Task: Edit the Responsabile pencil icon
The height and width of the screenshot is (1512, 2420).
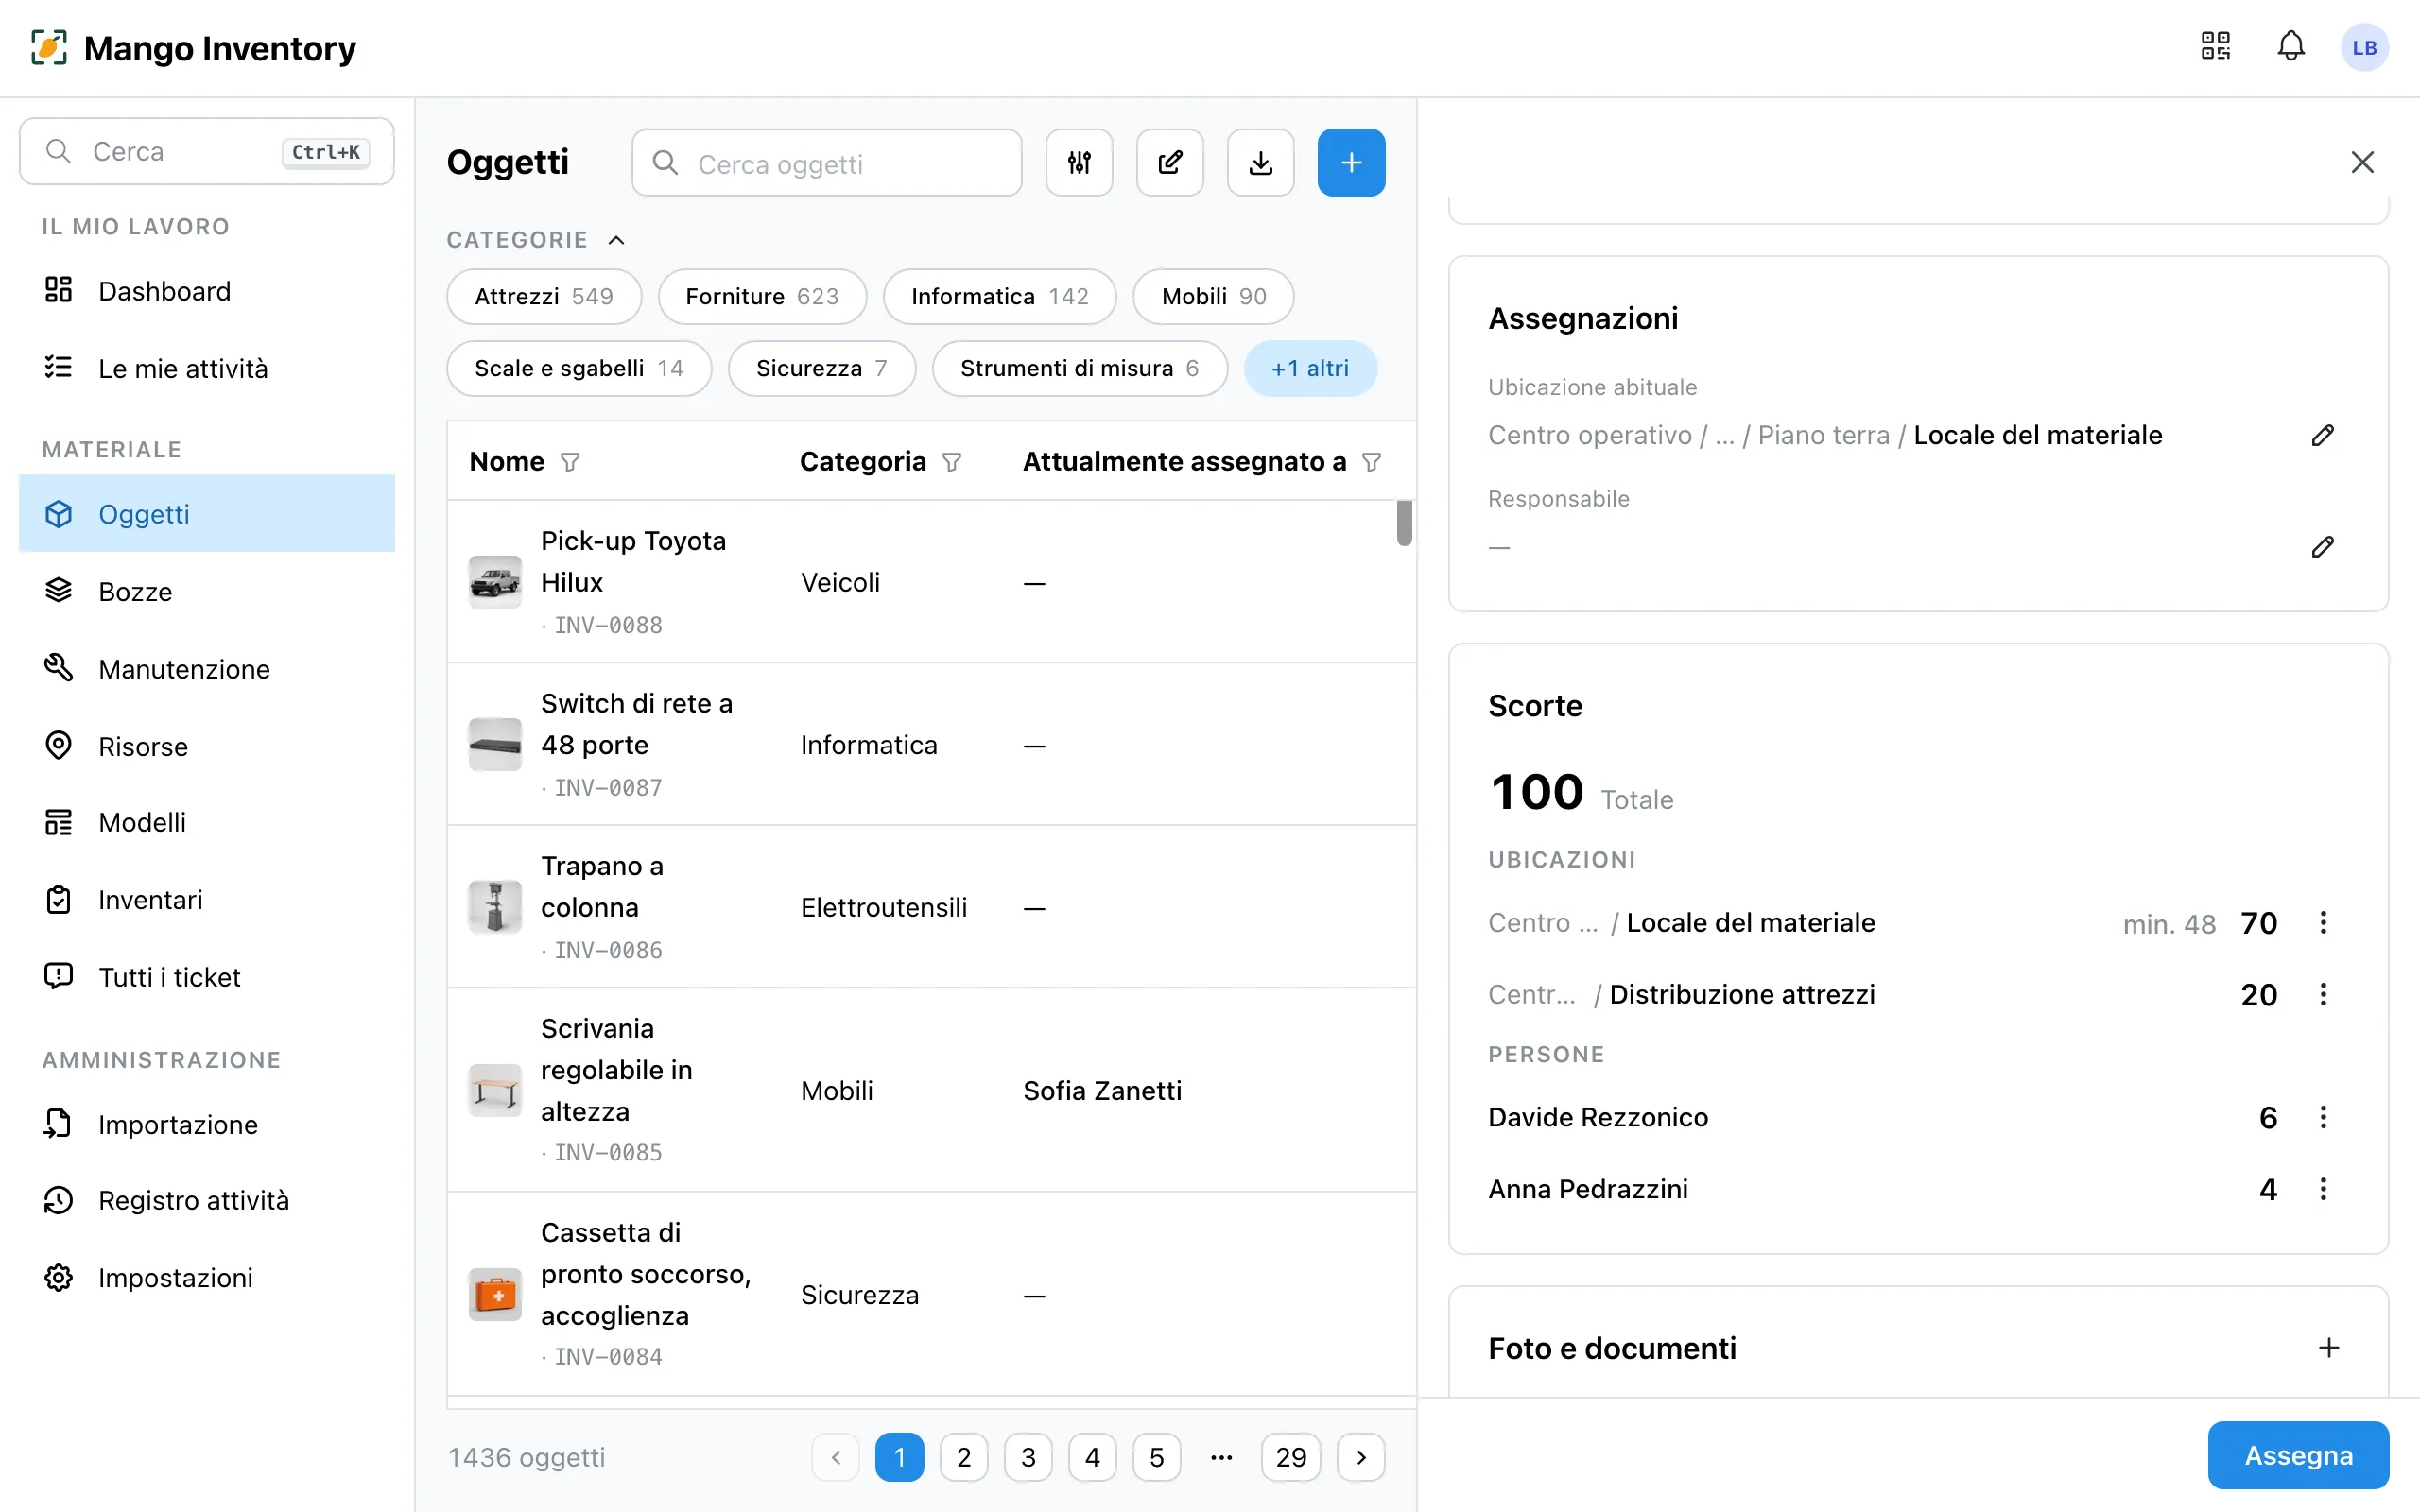Action: pyautogui.click(x=2323, y=547)
